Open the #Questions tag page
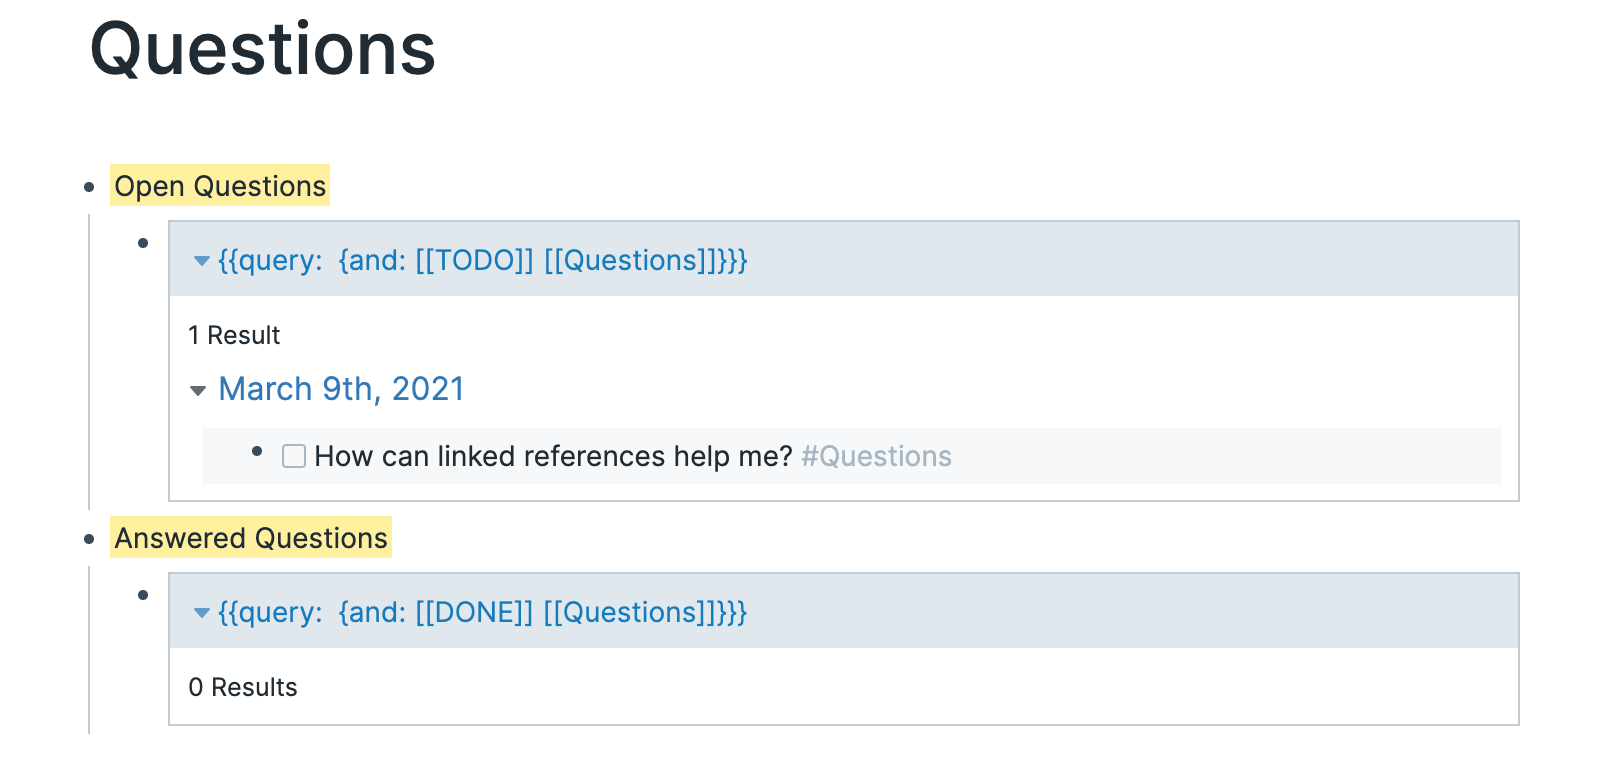The width and height of the screenshot is (1604, 770). 877,456
